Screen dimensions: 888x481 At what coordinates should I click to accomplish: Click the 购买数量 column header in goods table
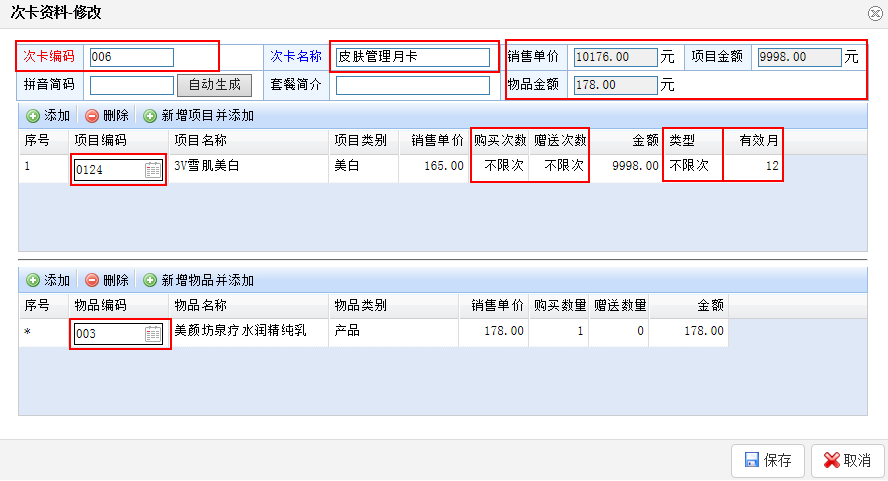(558, 306)
